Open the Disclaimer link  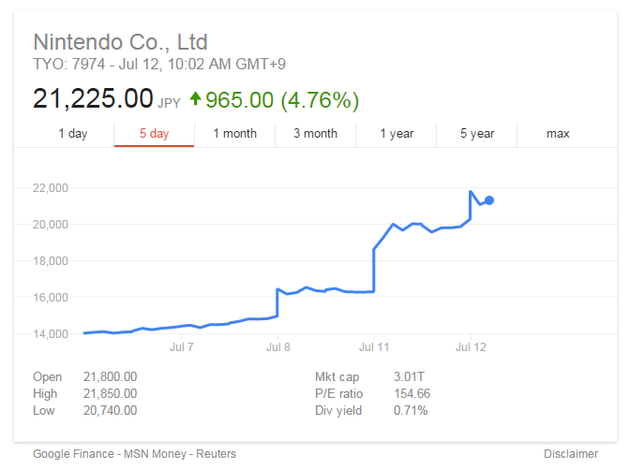(x=571, y=454)
